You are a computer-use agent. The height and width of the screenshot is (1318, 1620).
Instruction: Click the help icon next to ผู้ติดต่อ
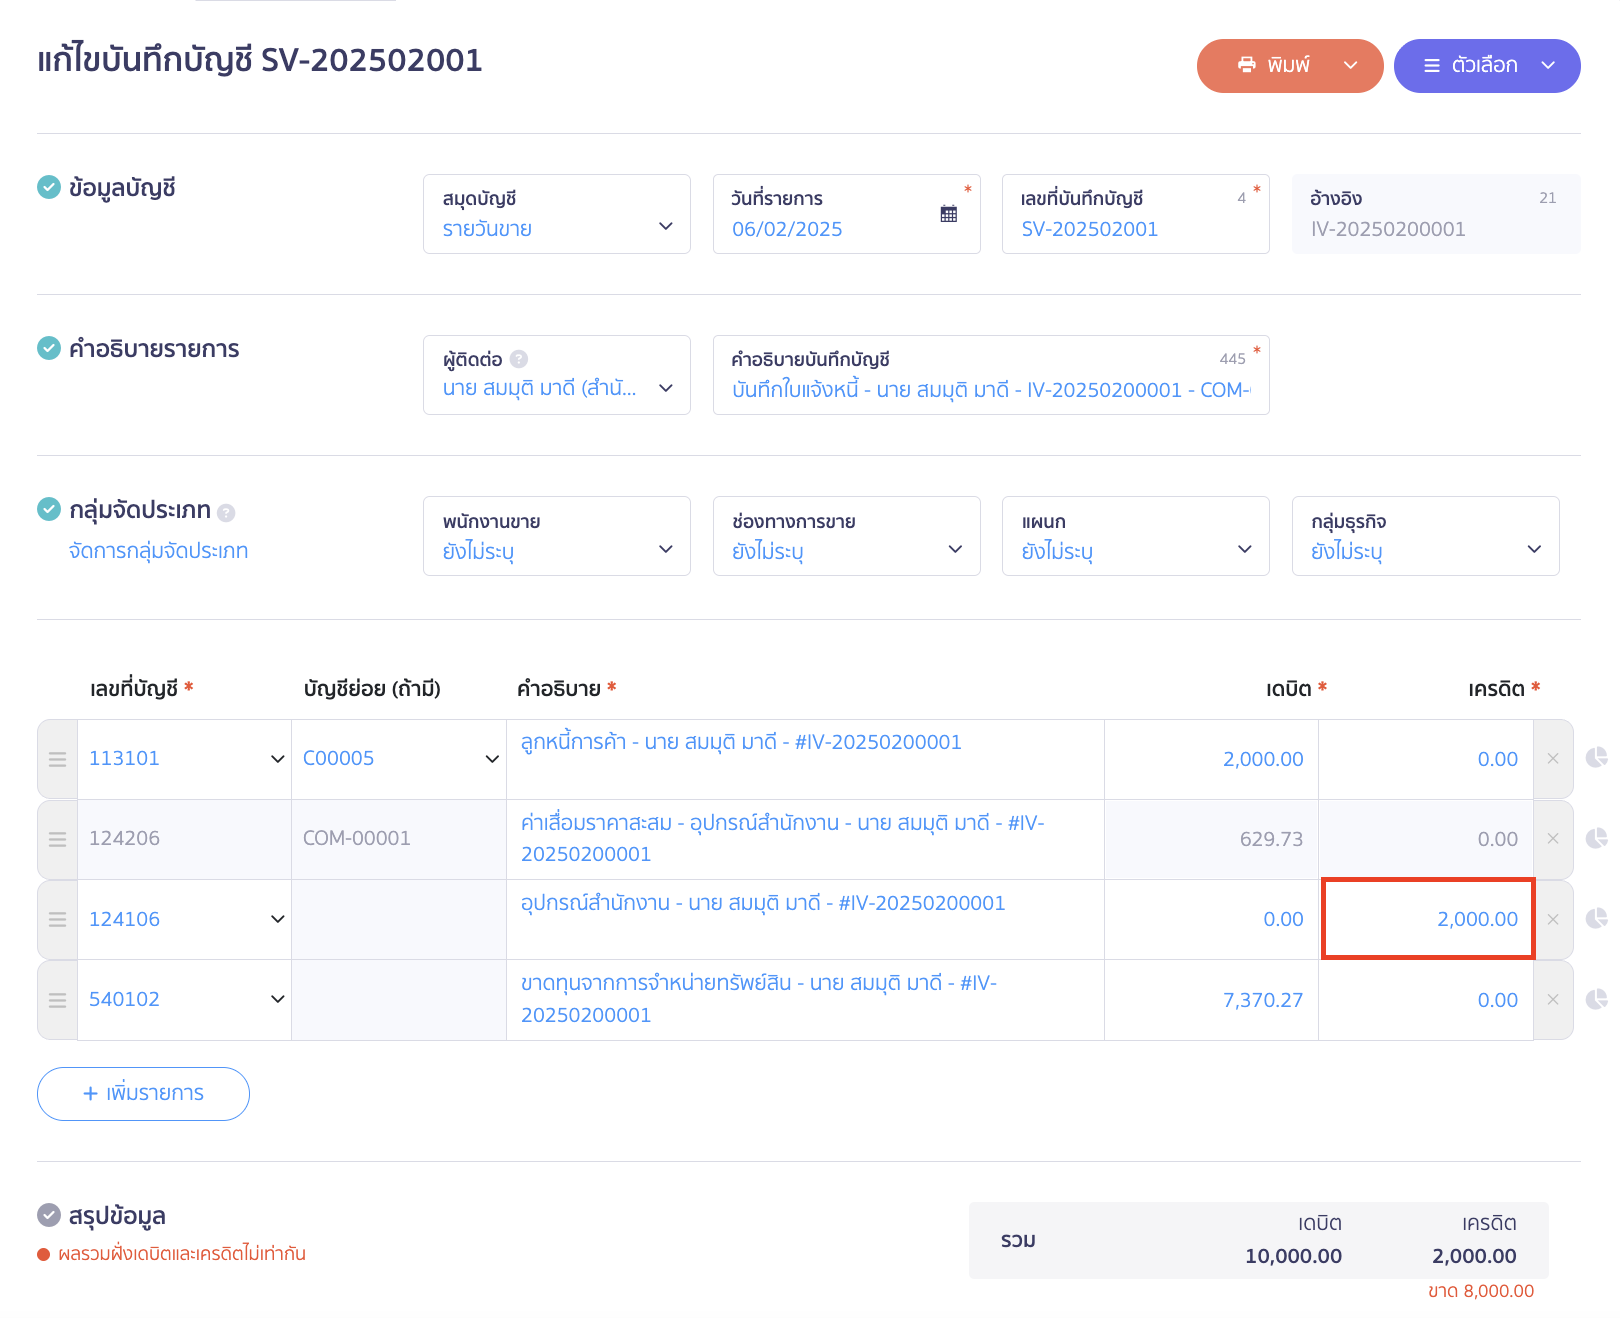(x=518, y=359)
